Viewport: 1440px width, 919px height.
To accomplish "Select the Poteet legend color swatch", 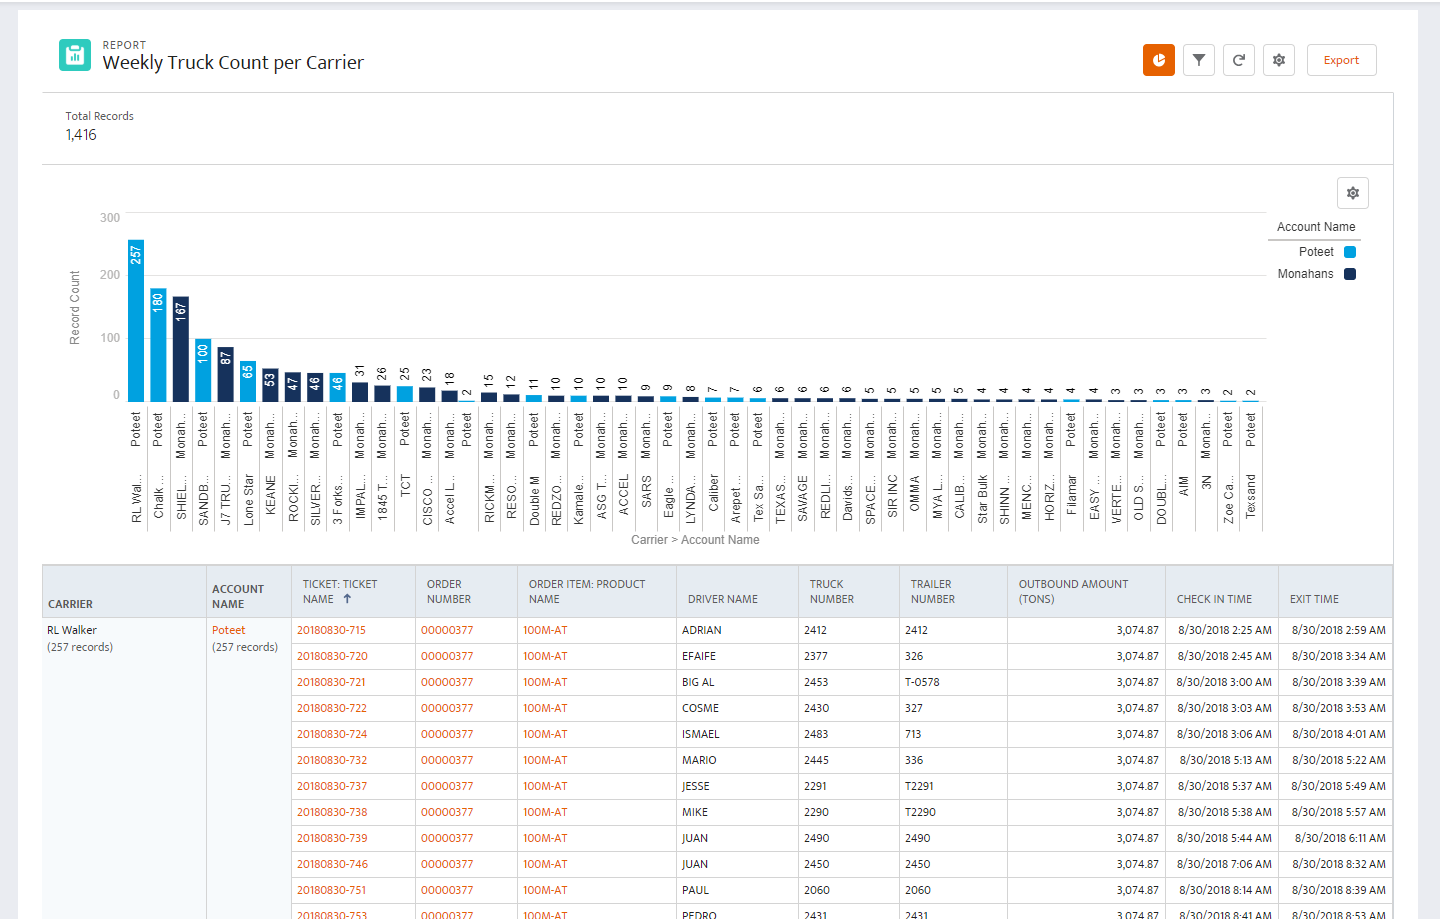I will click(x=1350, y=252).
